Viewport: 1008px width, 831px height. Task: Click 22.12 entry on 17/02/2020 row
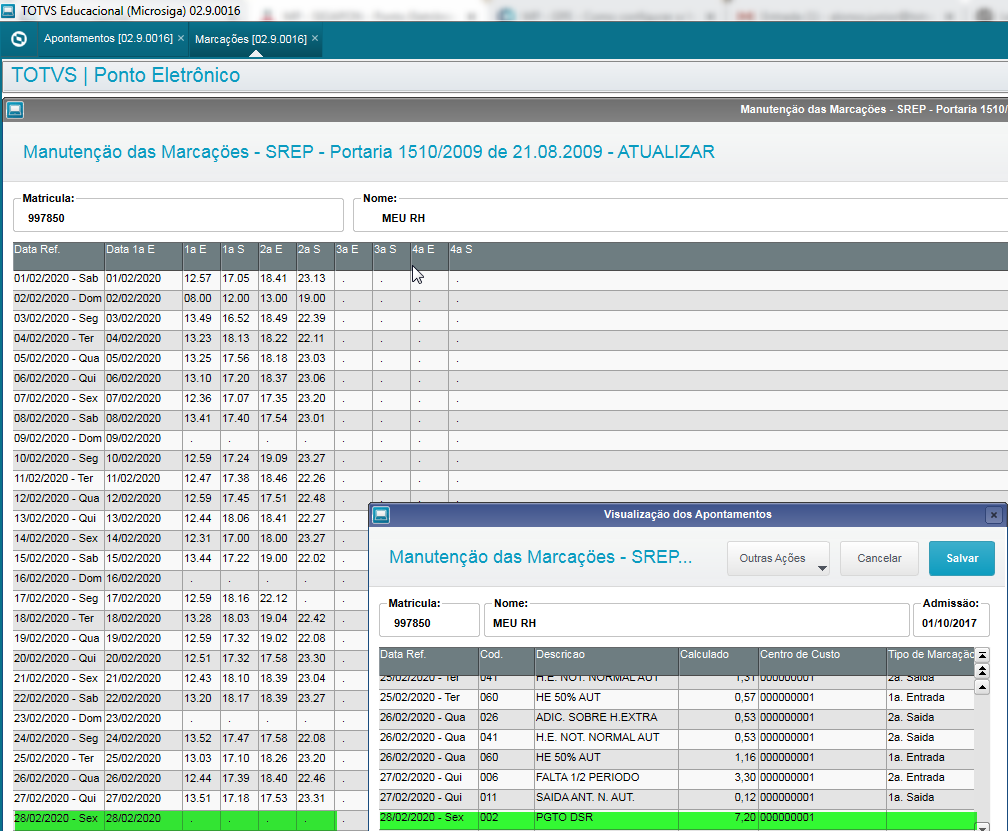coord(274,598)
